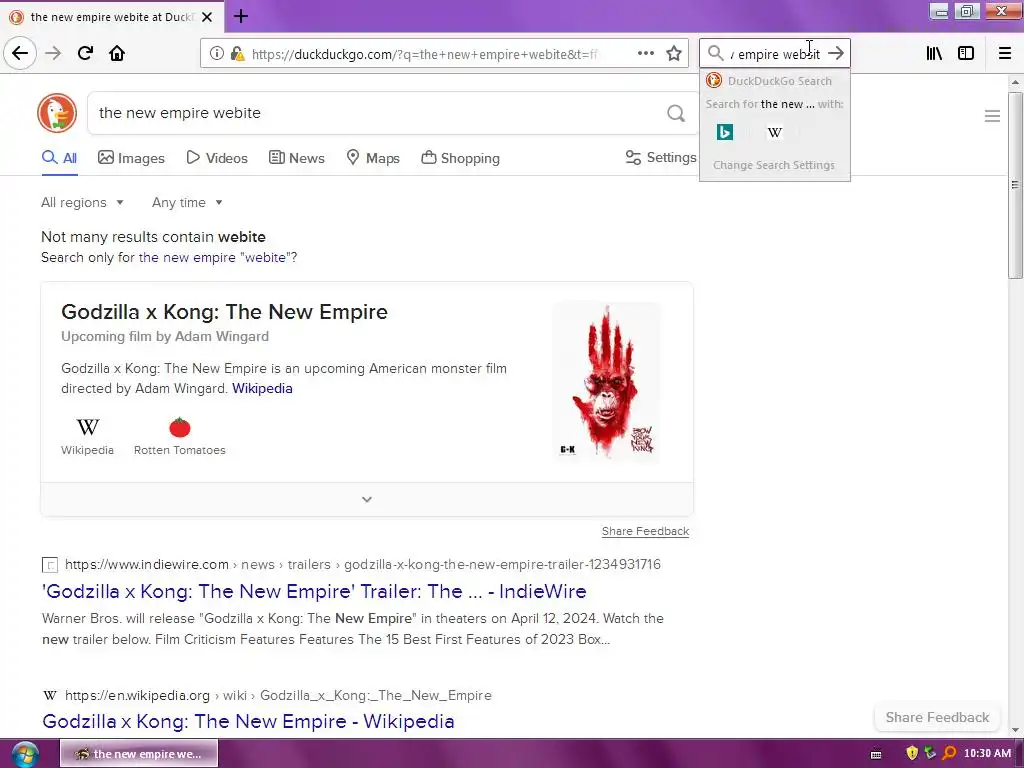The height and width of the screenshot is (768, 1024).
Task: Click the the new empire "webite" link
Action: [x=212, y=257]
